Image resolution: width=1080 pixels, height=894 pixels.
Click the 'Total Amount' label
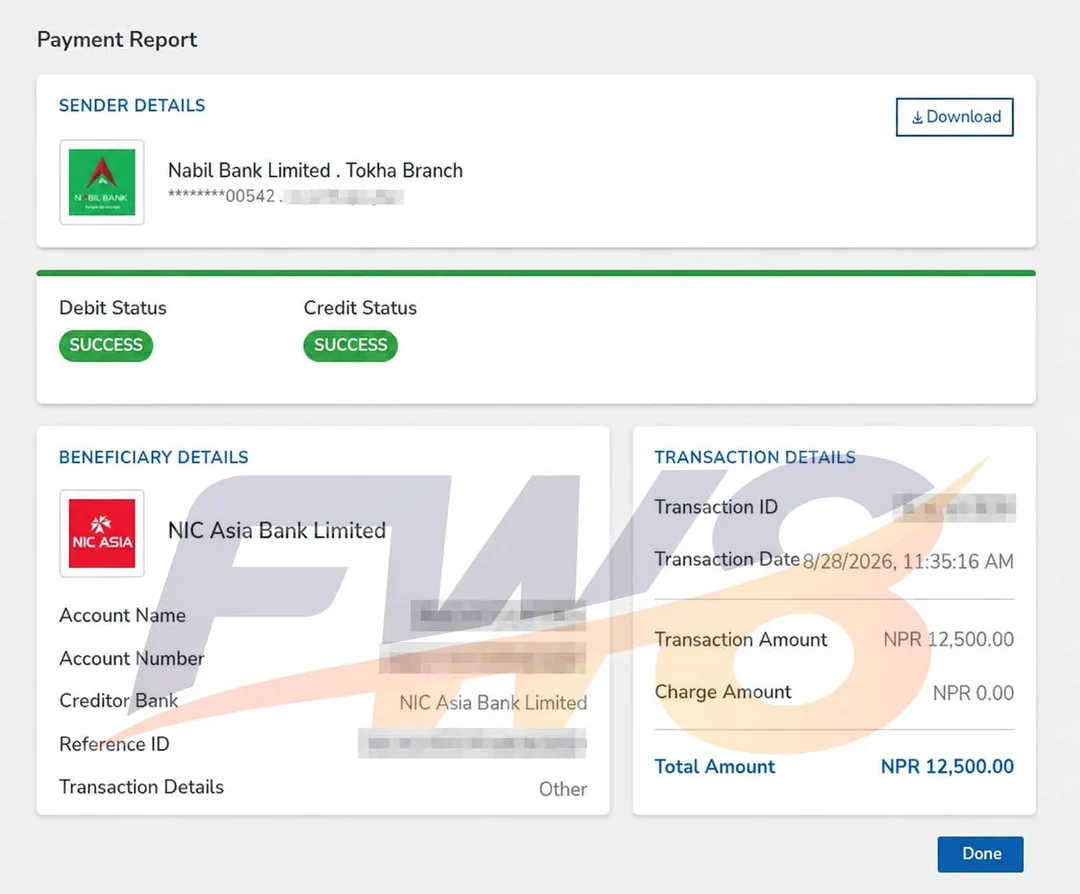pos(715,767)
